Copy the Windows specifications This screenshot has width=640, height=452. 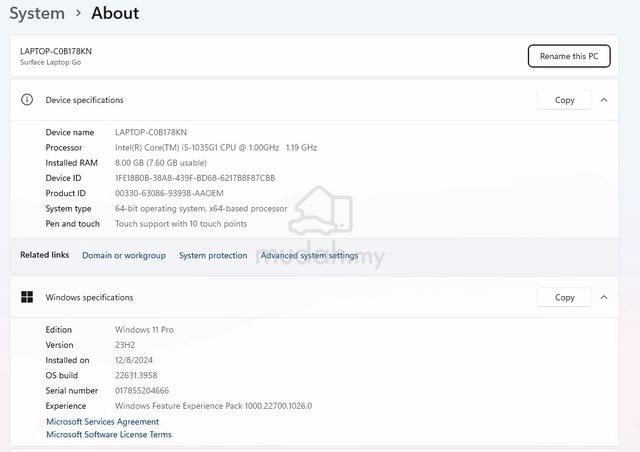(564, 297)
